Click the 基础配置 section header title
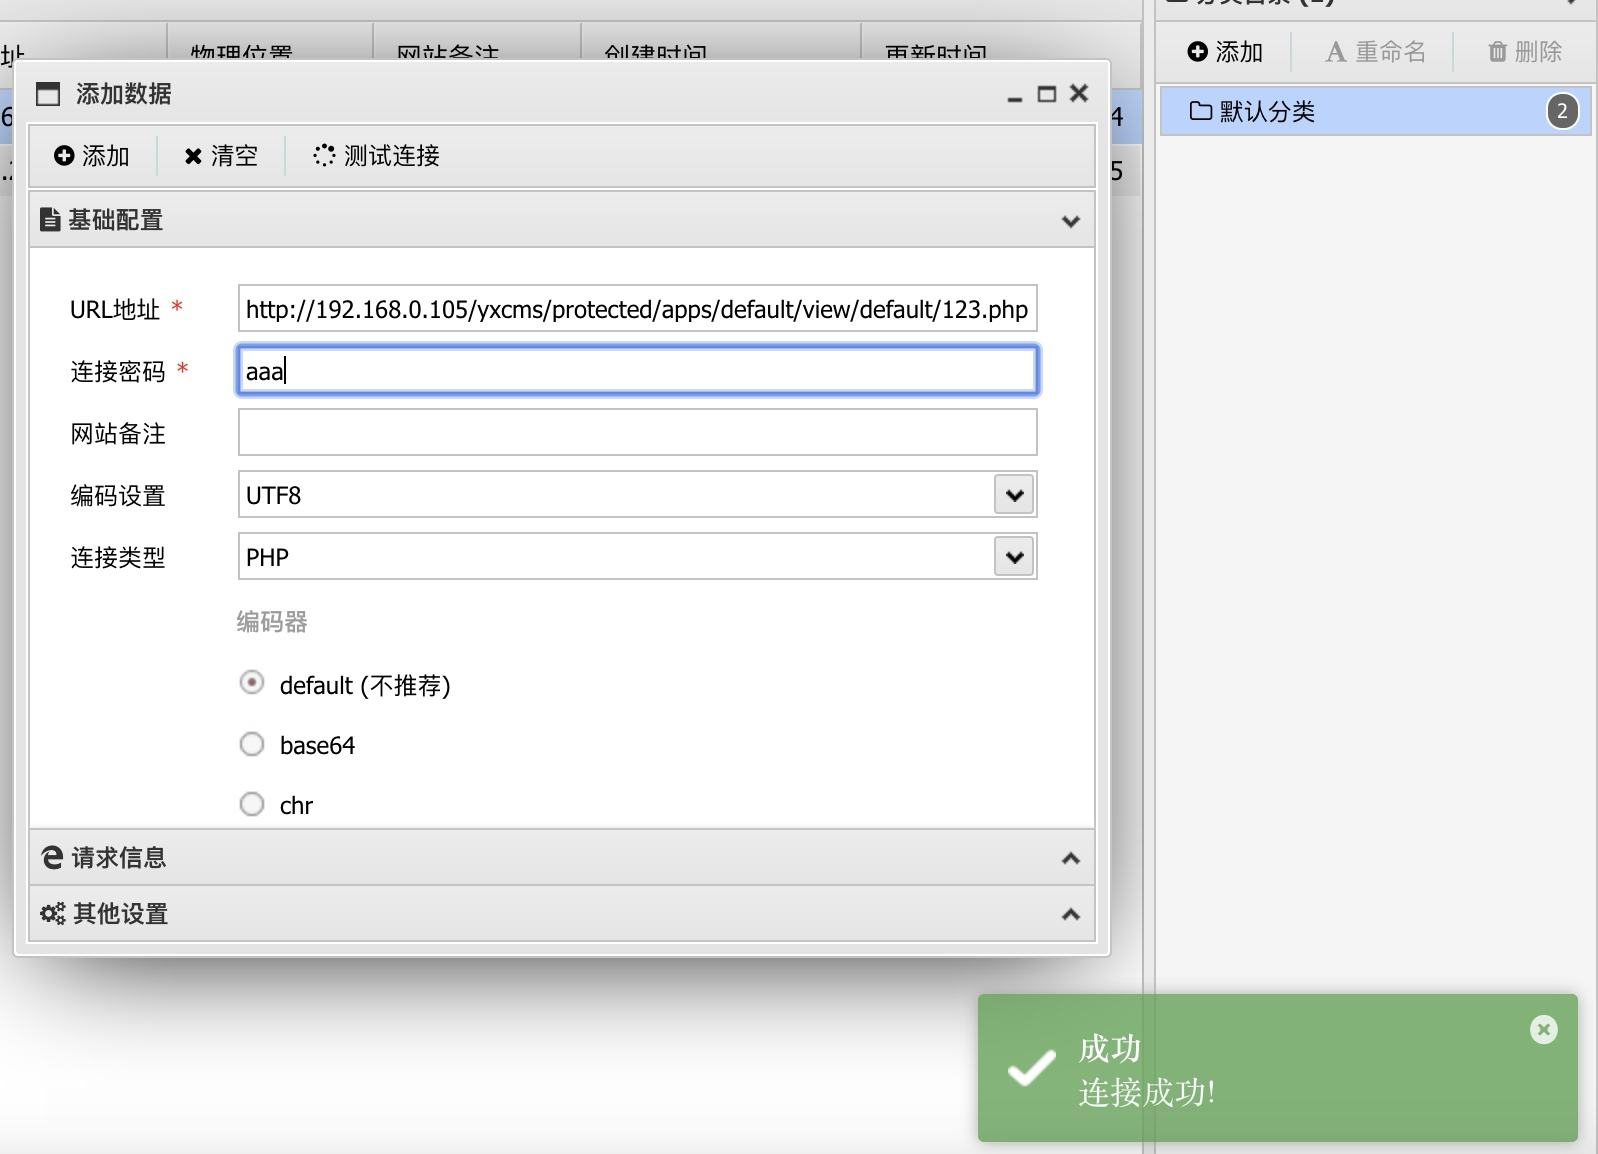The image size is (1598, 1154). click(116, 220)
